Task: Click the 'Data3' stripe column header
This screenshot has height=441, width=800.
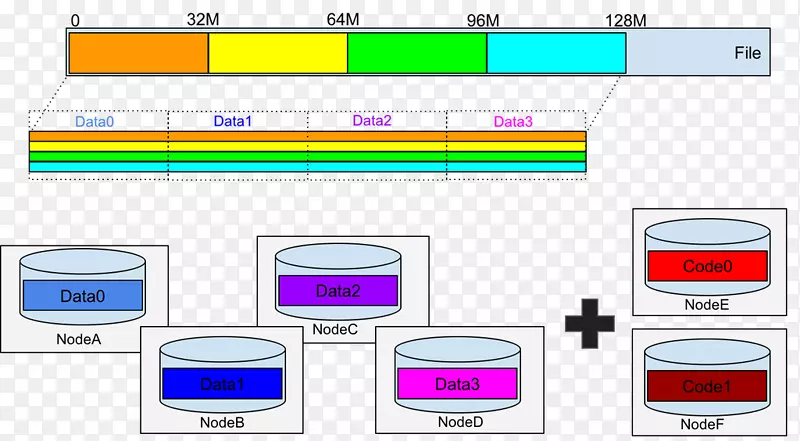Action: click(x=513, y=121)
